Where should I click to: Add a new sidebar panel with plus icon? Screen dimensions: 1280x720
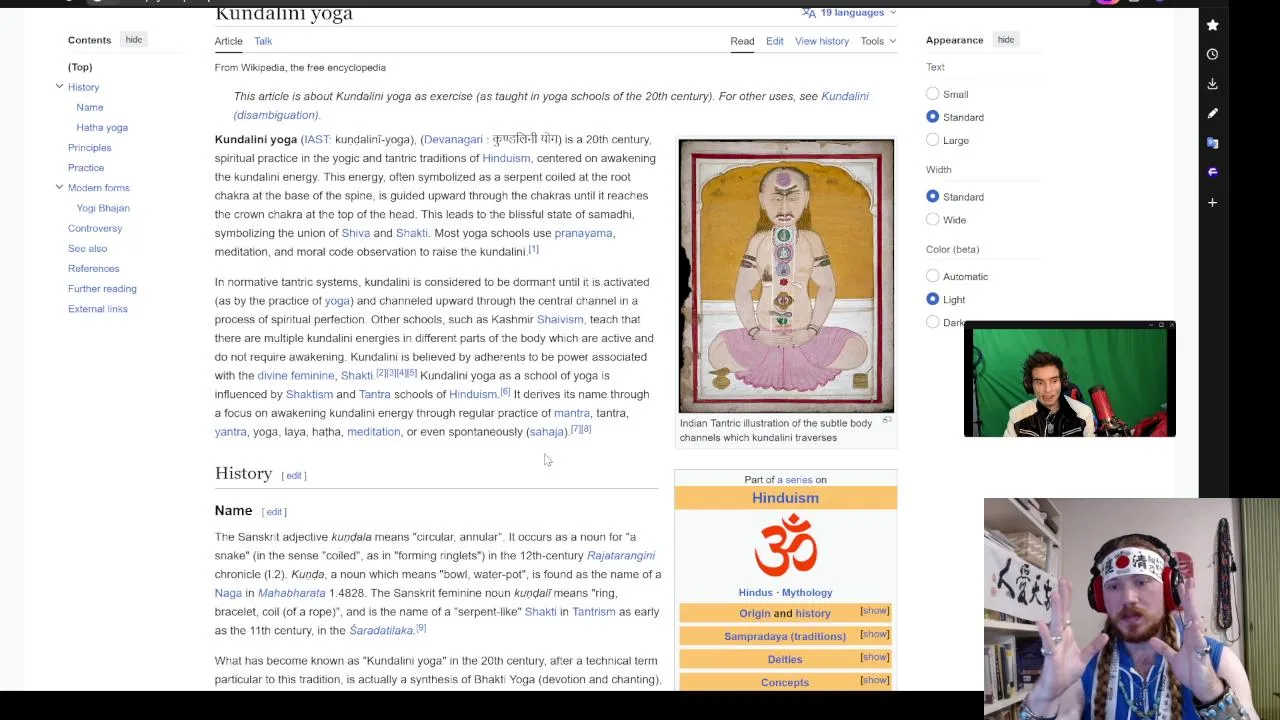(x=1212, y=202)
